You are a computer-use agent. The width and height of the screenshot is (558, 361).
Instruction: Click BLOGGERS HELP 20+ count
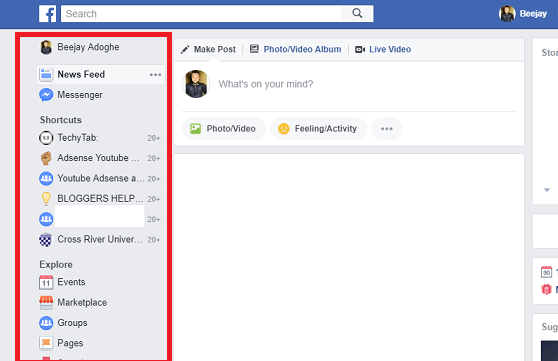click(154, 199)
